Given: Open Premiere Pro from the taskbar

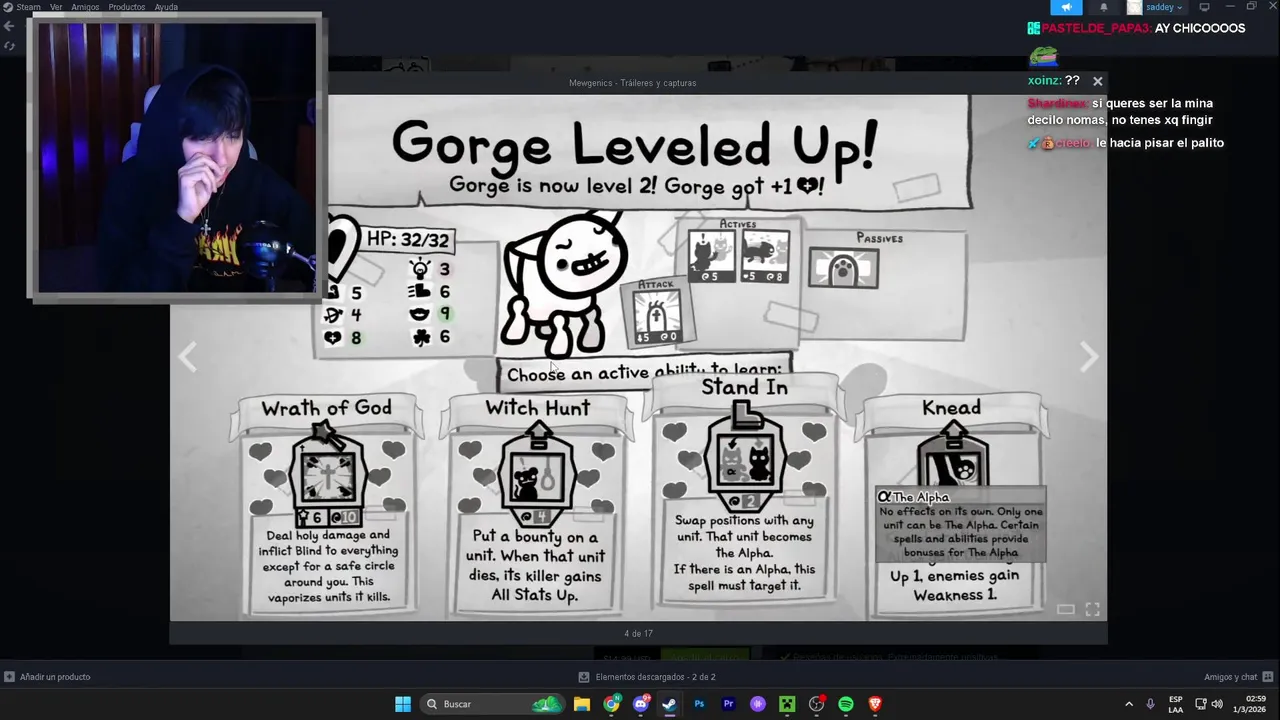Looking at the screenshot, I should tap(729, 704).
